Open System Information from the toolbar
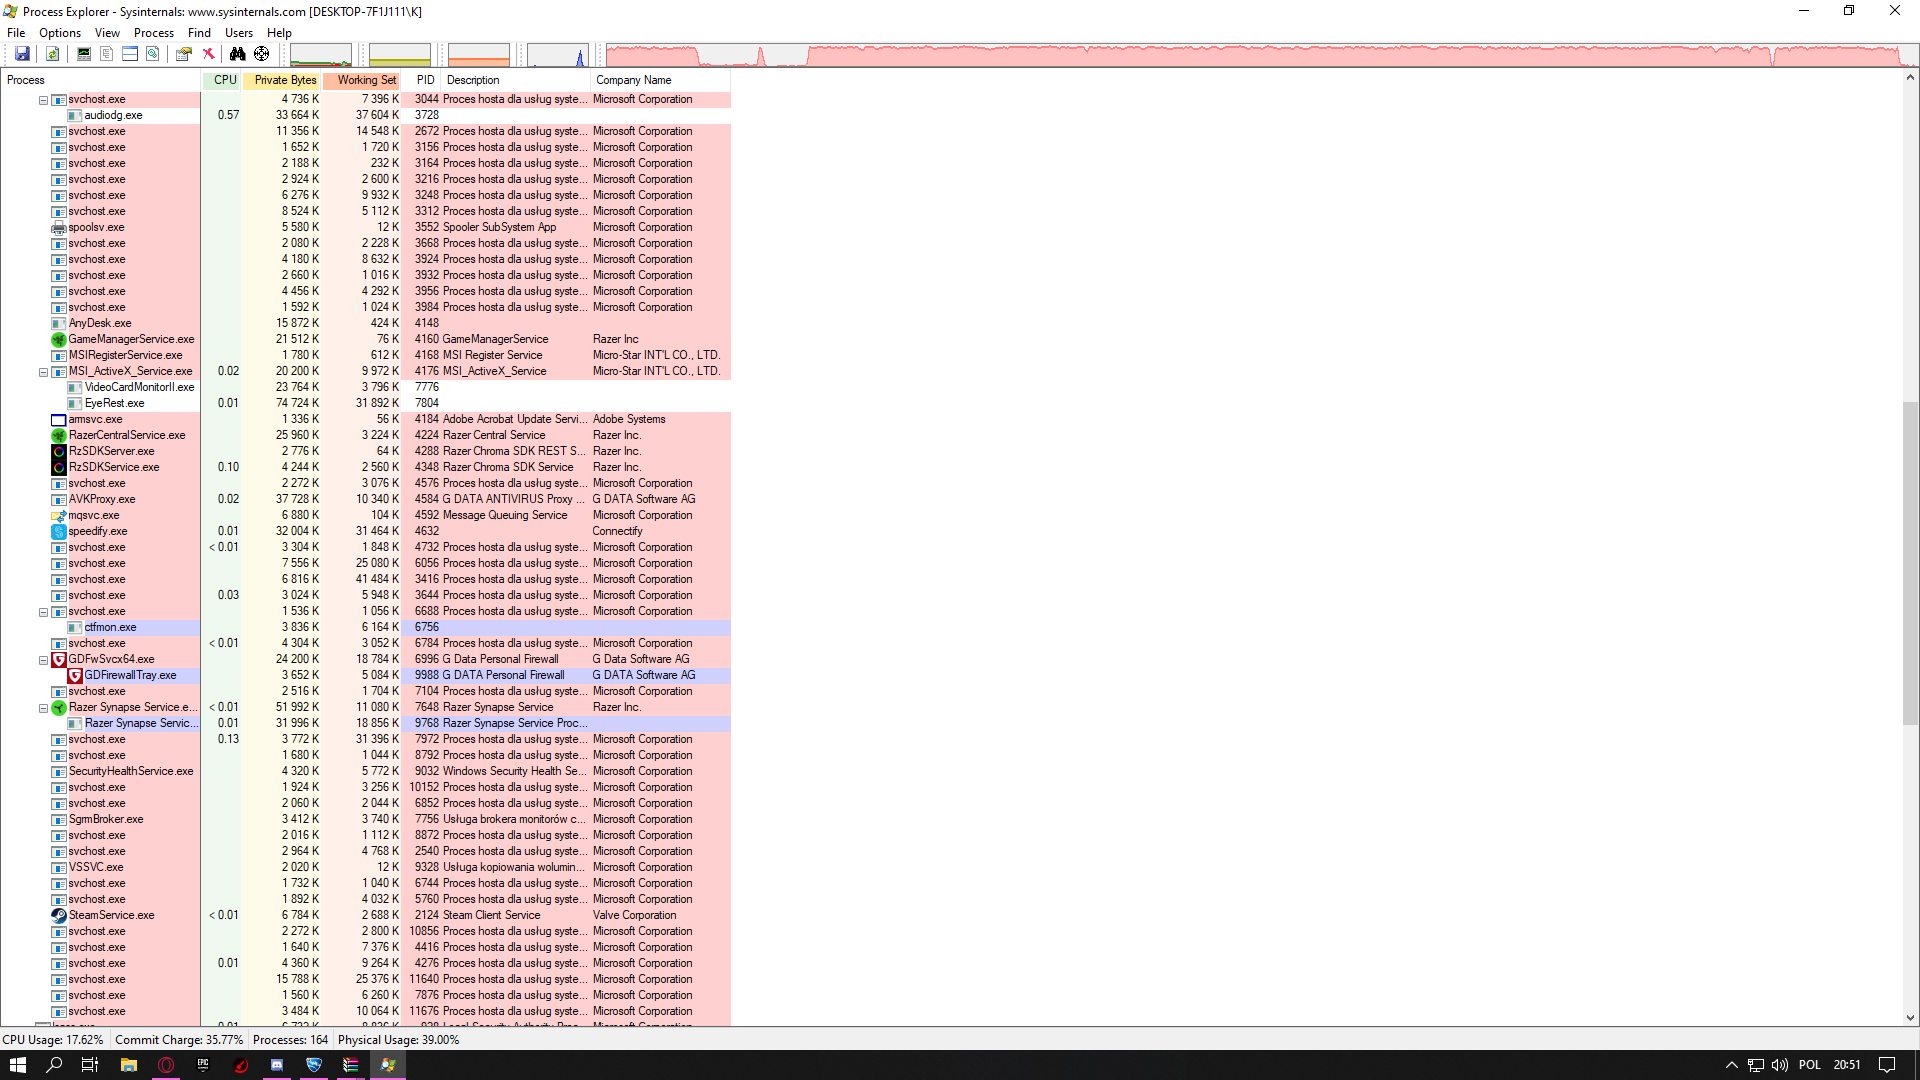The width and height of the screenshot is (1920, 1080). (x=84, y=54)
